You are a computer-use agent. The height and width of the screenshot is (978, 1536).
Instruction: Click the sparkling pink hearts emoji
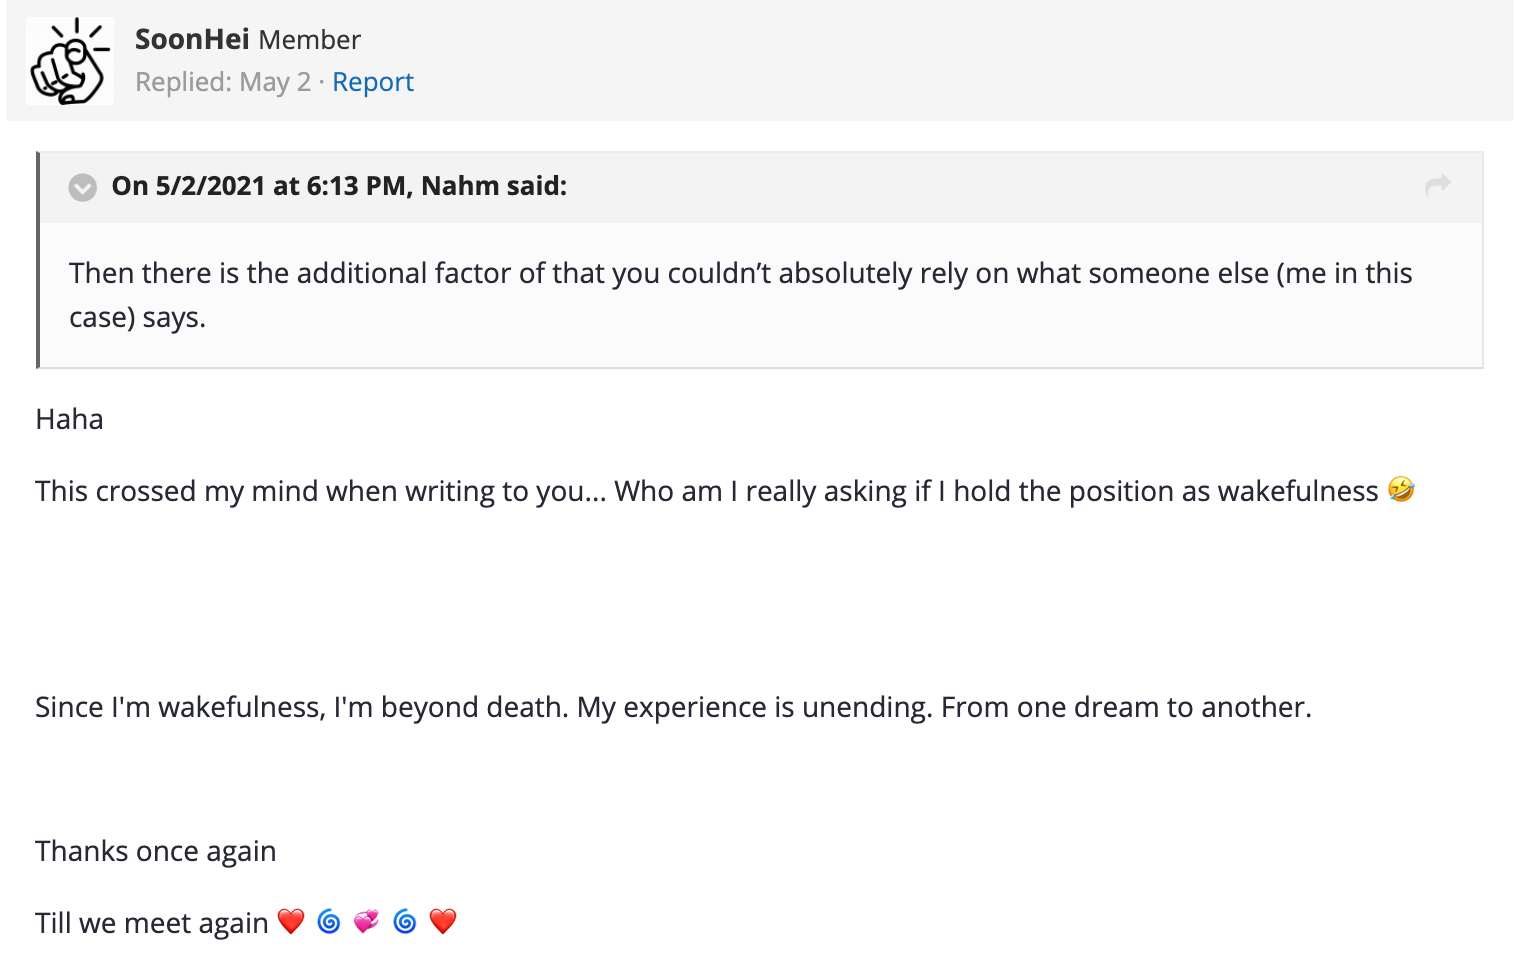367,921
